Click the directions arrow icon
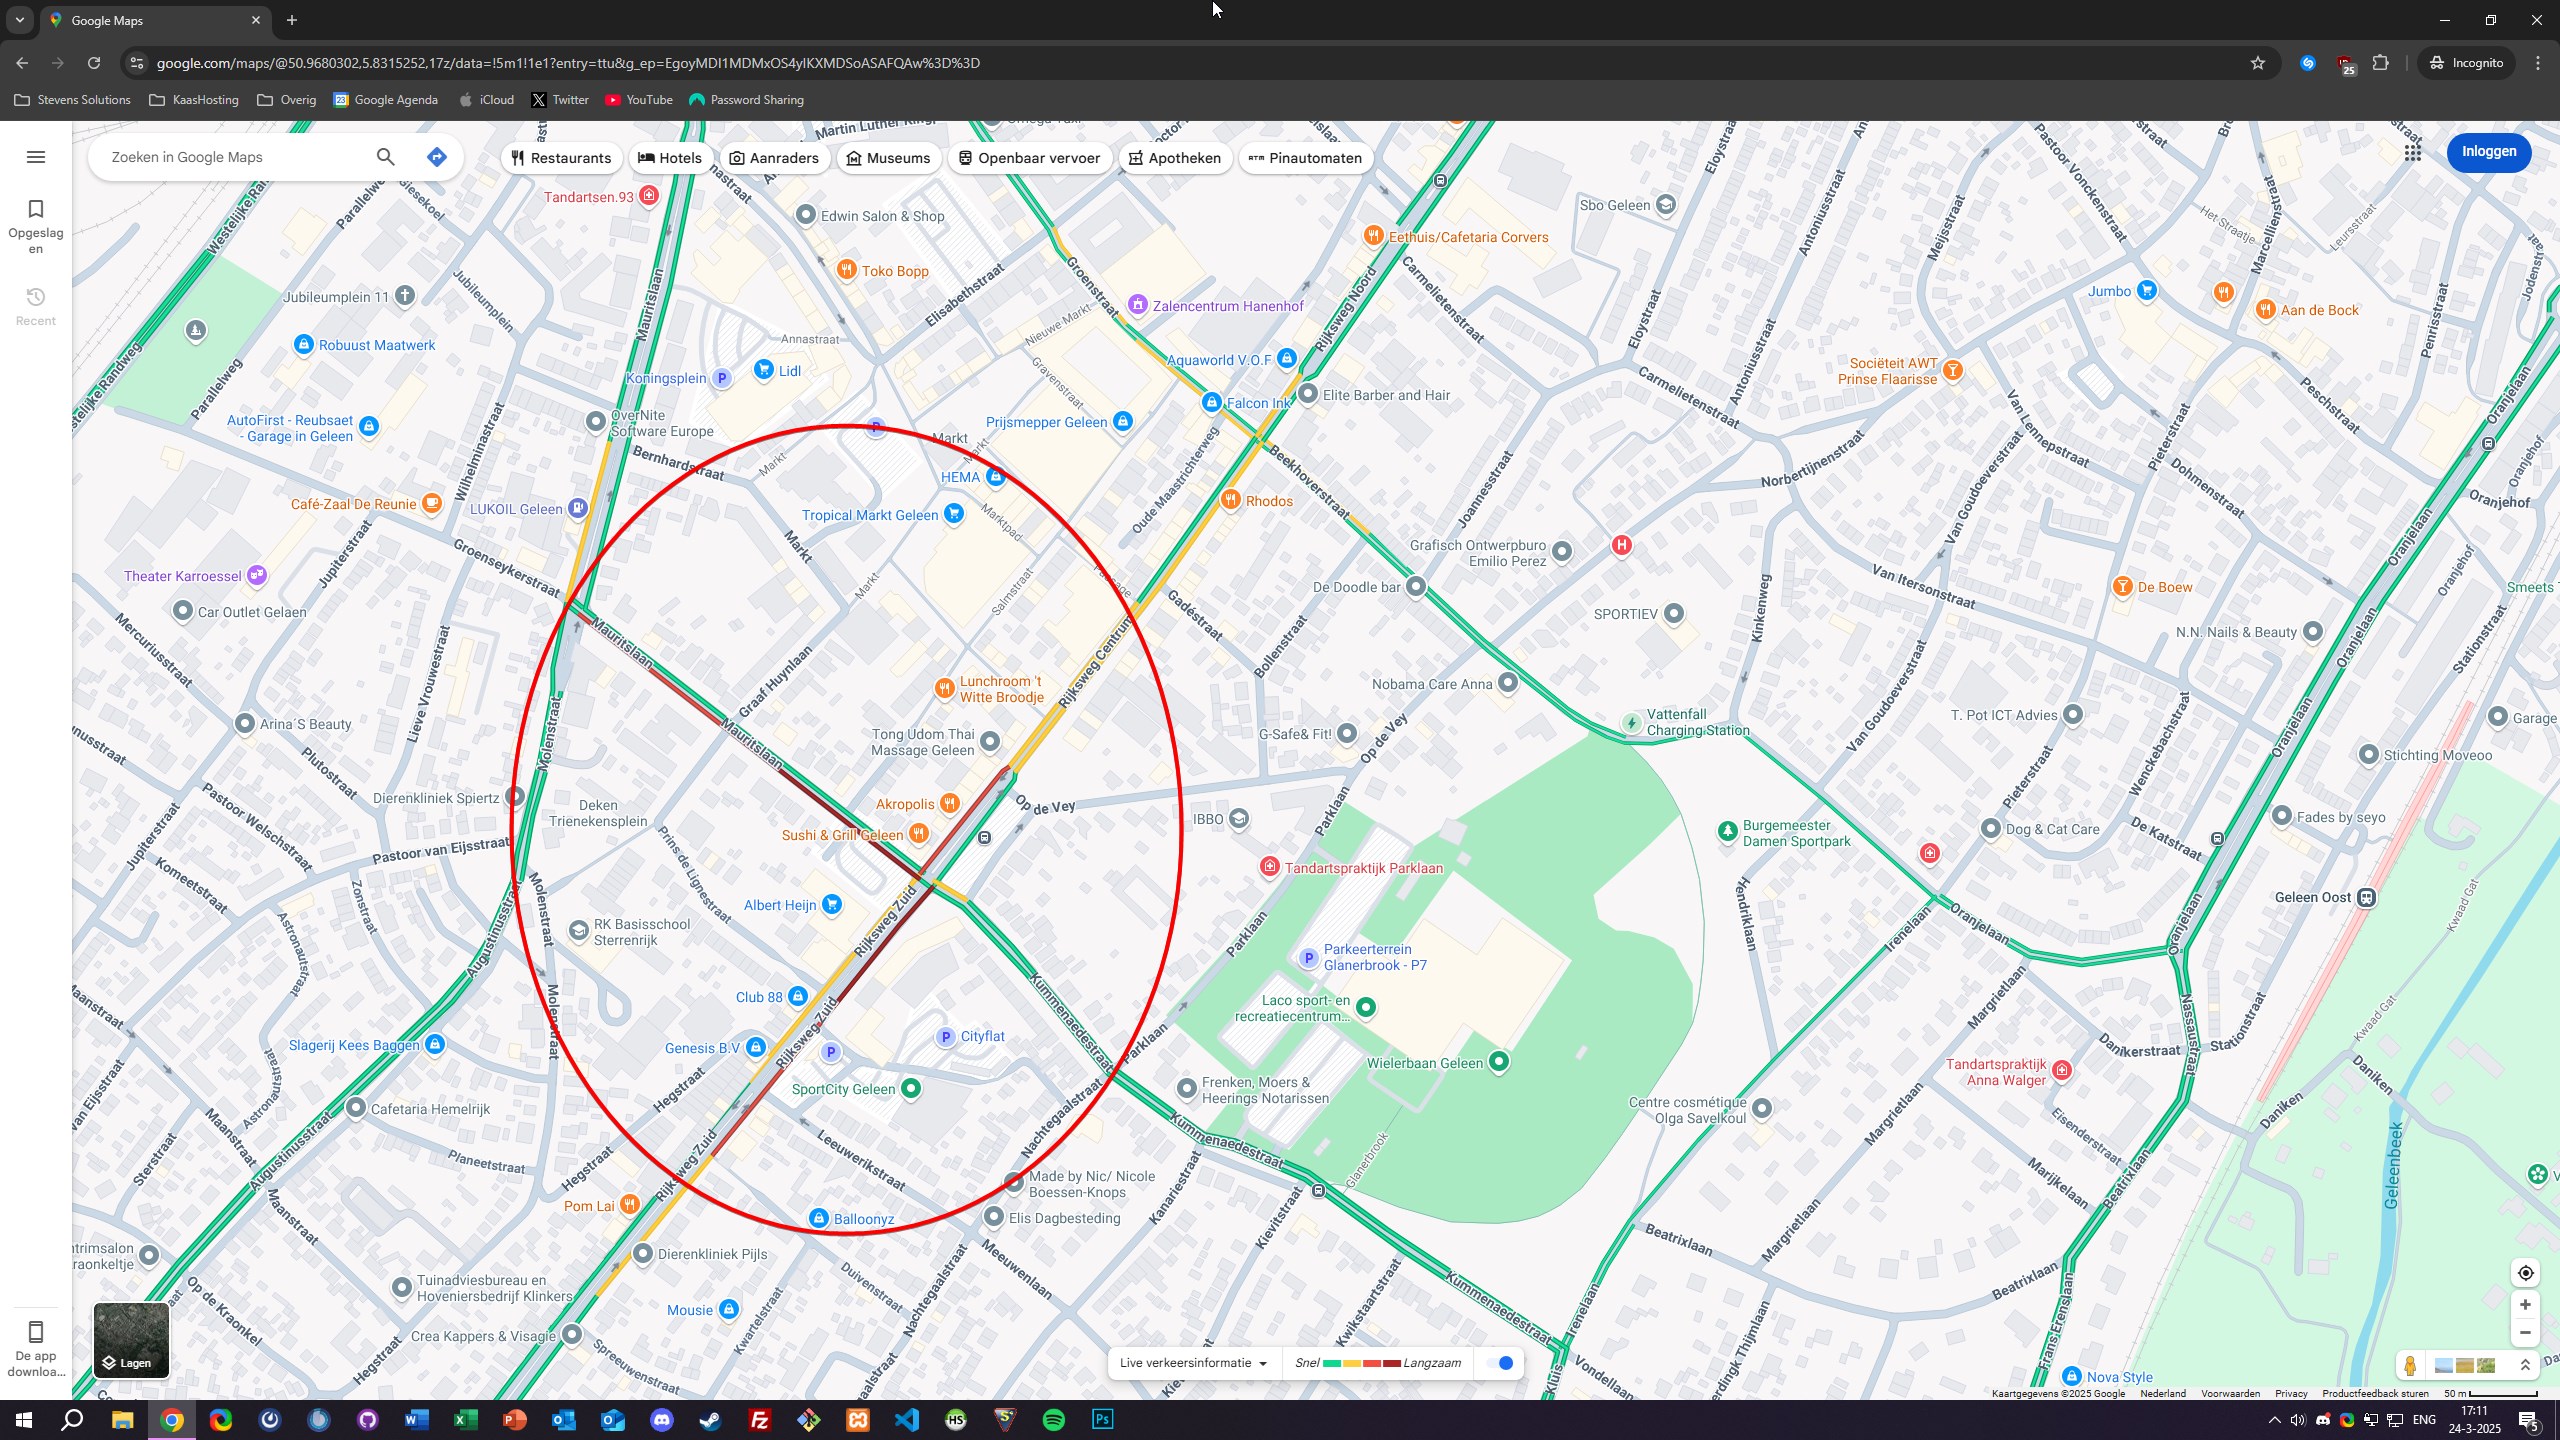 point(436,157)
